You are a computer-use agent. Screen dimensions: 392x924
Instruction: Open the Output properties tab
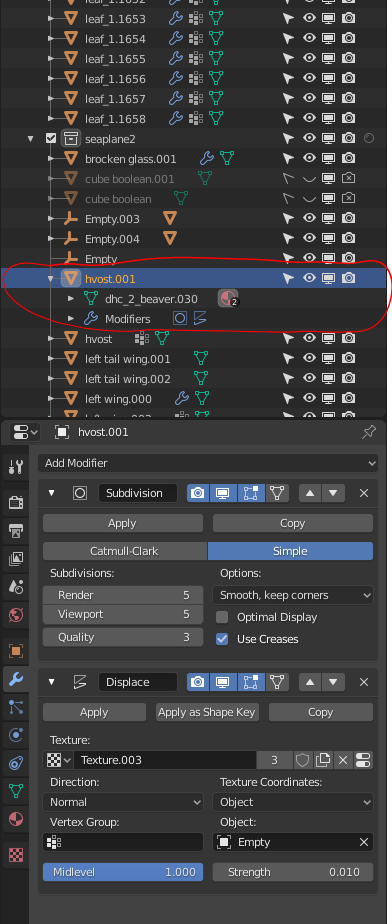[x=15, y=530]
